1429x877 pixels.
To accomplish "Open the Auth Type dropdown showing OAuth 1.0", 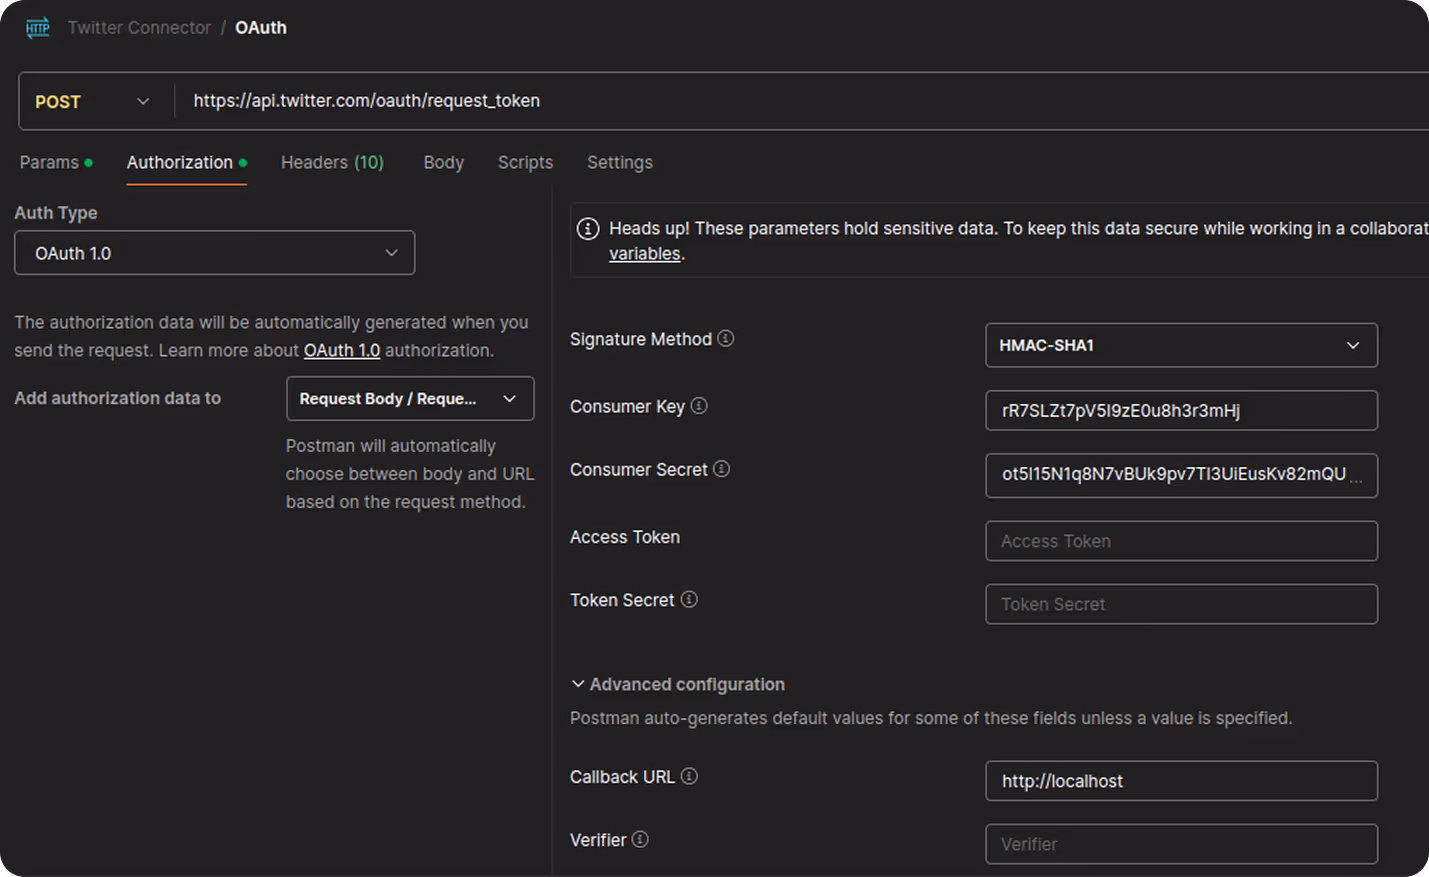I will (214, 252).
